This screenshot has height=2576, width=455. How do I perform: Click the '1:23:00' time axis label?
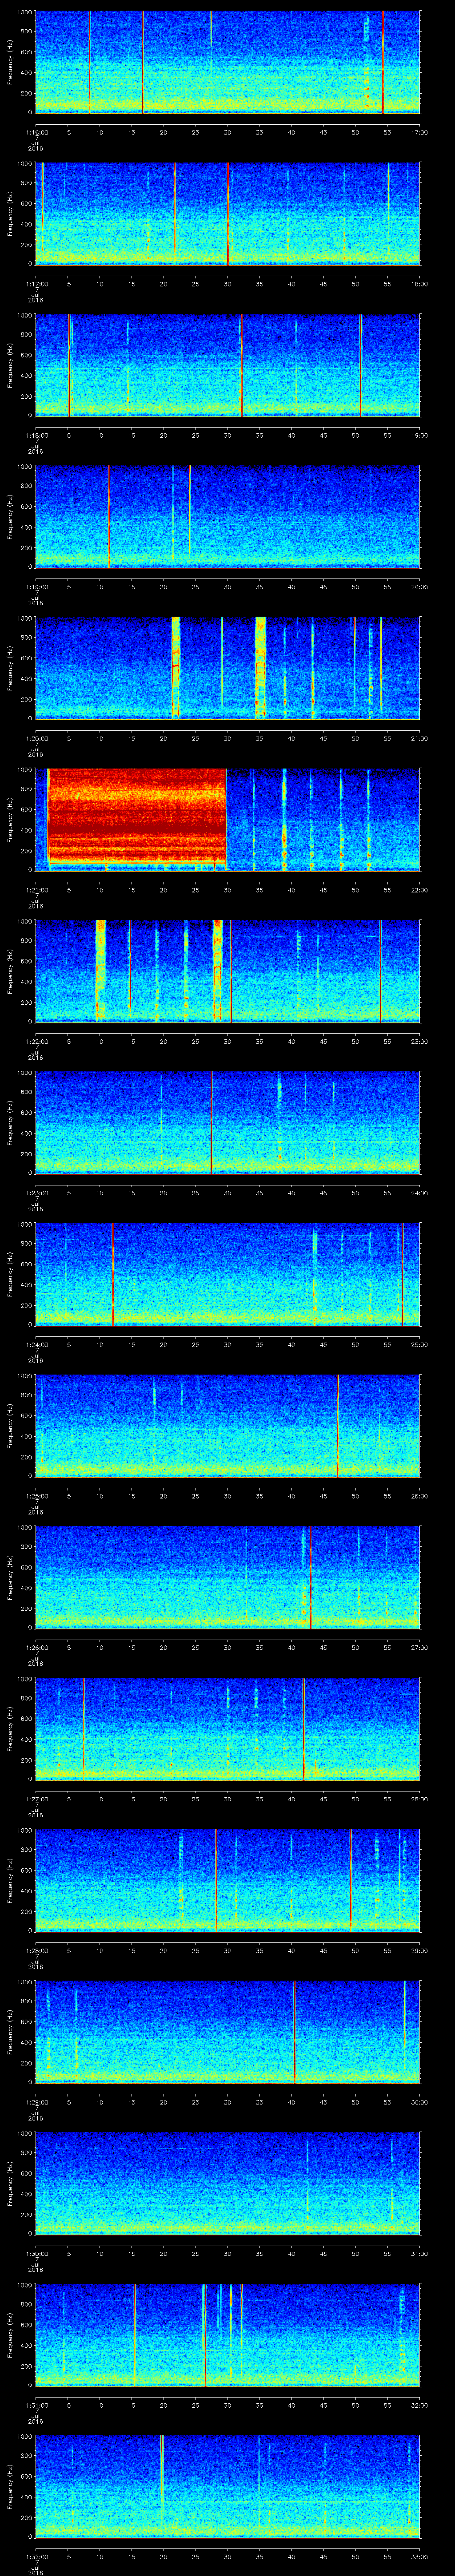tap(36, 1193)
